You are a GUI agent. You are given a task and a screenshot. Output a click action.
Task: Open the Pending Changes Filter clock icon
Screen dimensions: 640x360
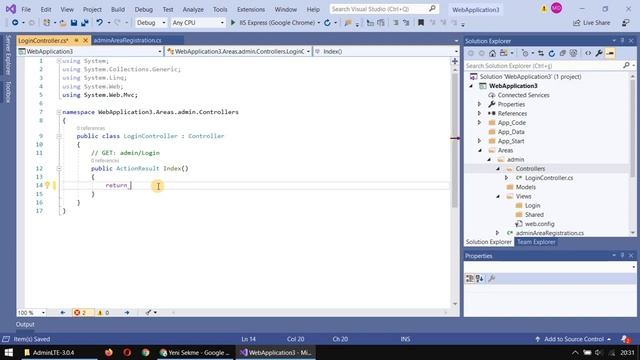coord(525,53)
